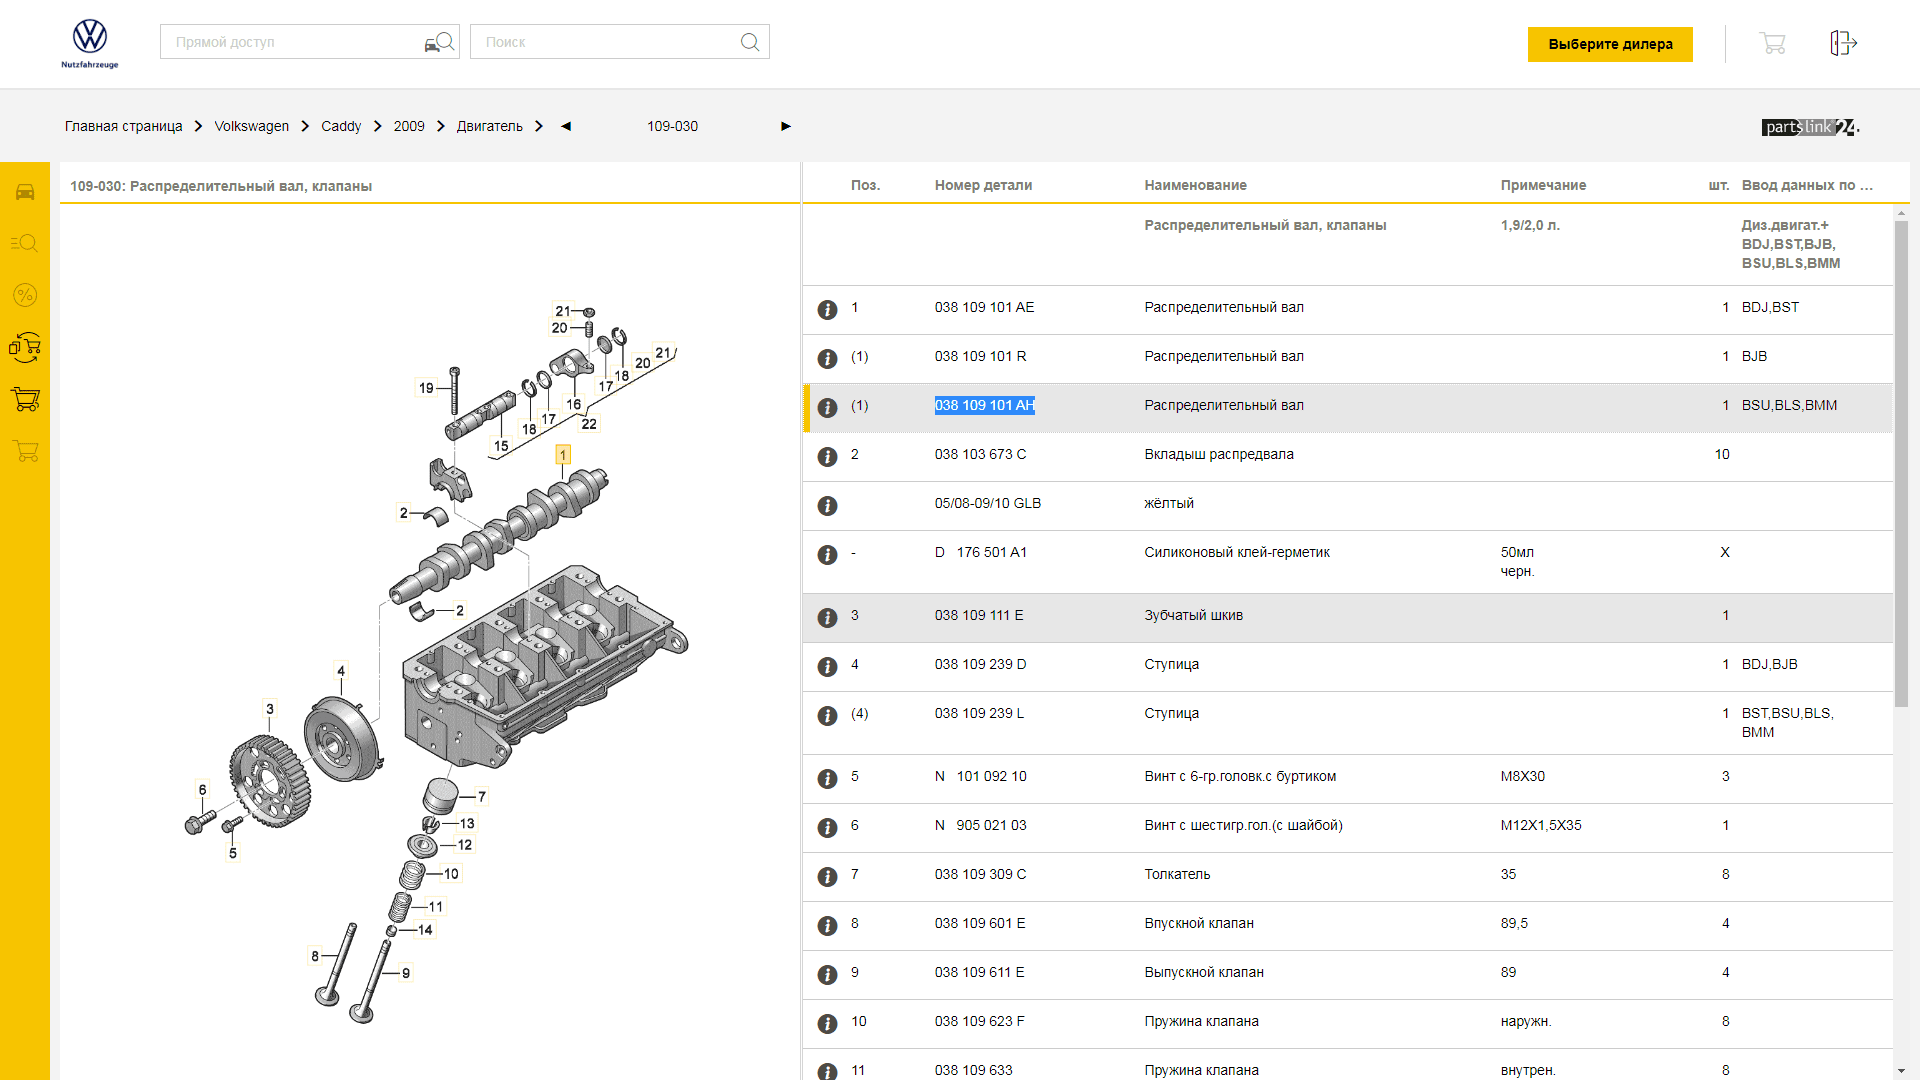Click Выберите дилера button
This screenshot has width=1920, height=1080.
click(x=1610, y=44)
